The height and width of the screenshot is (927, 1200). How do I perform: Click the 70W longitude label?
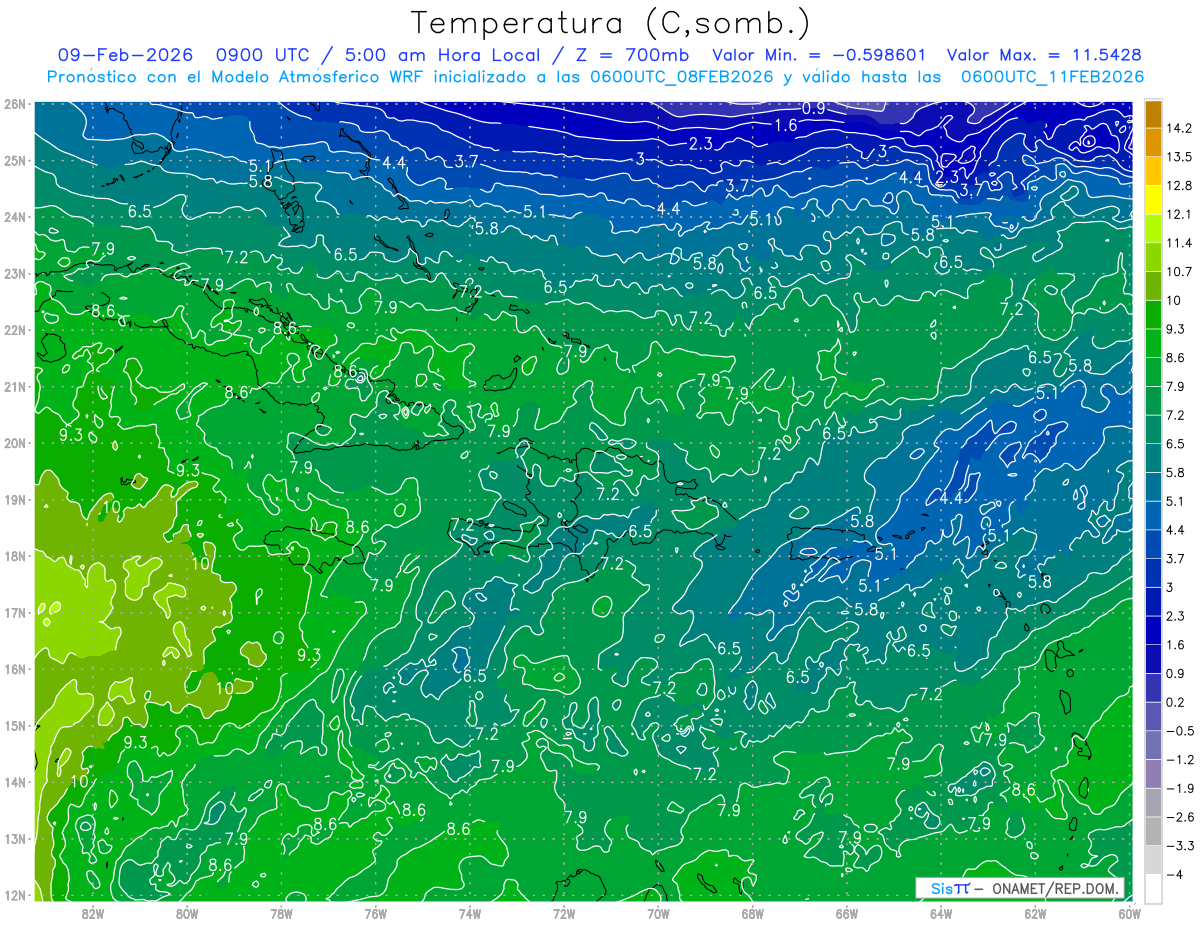point(658,913)
